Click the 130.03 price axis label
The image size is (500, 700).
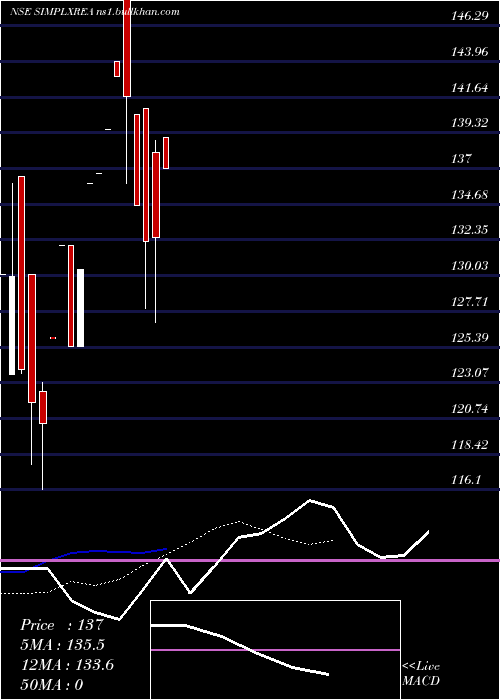coord(470,266)
